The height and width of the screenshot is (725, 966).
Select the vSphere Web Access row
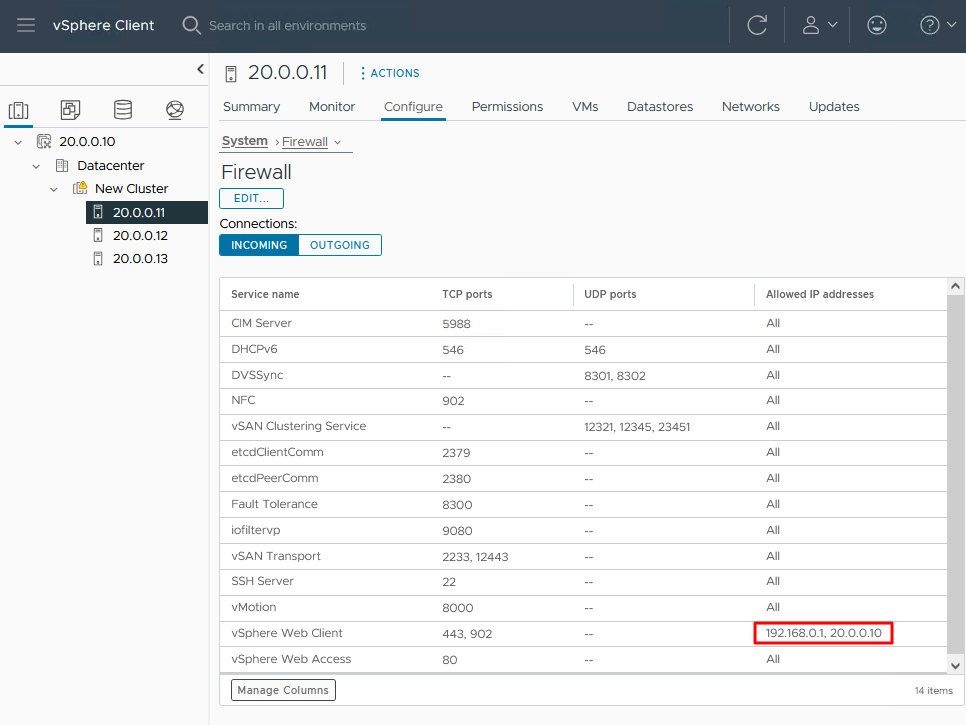click(x=583, y=660)
